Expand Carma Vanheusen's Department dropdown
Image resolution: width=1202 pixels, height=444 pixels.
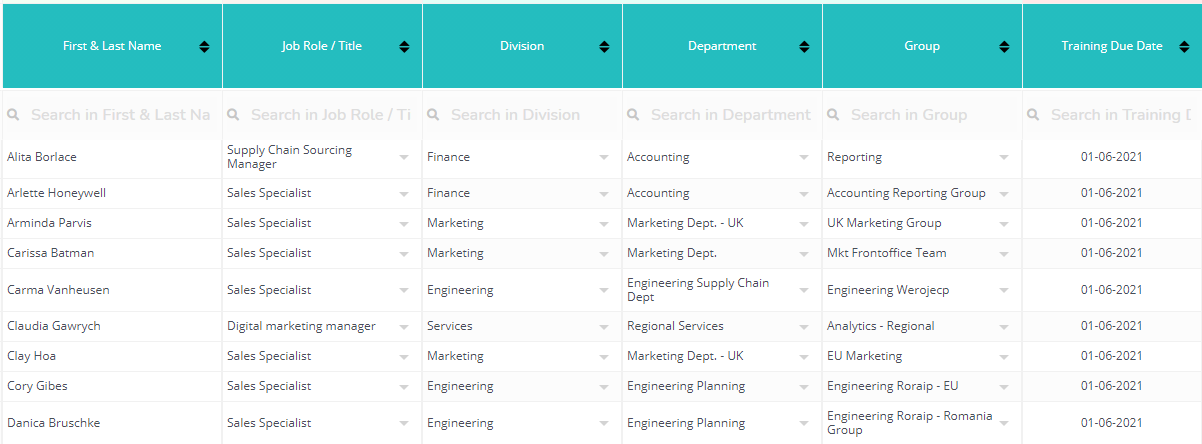pos(804,291)
